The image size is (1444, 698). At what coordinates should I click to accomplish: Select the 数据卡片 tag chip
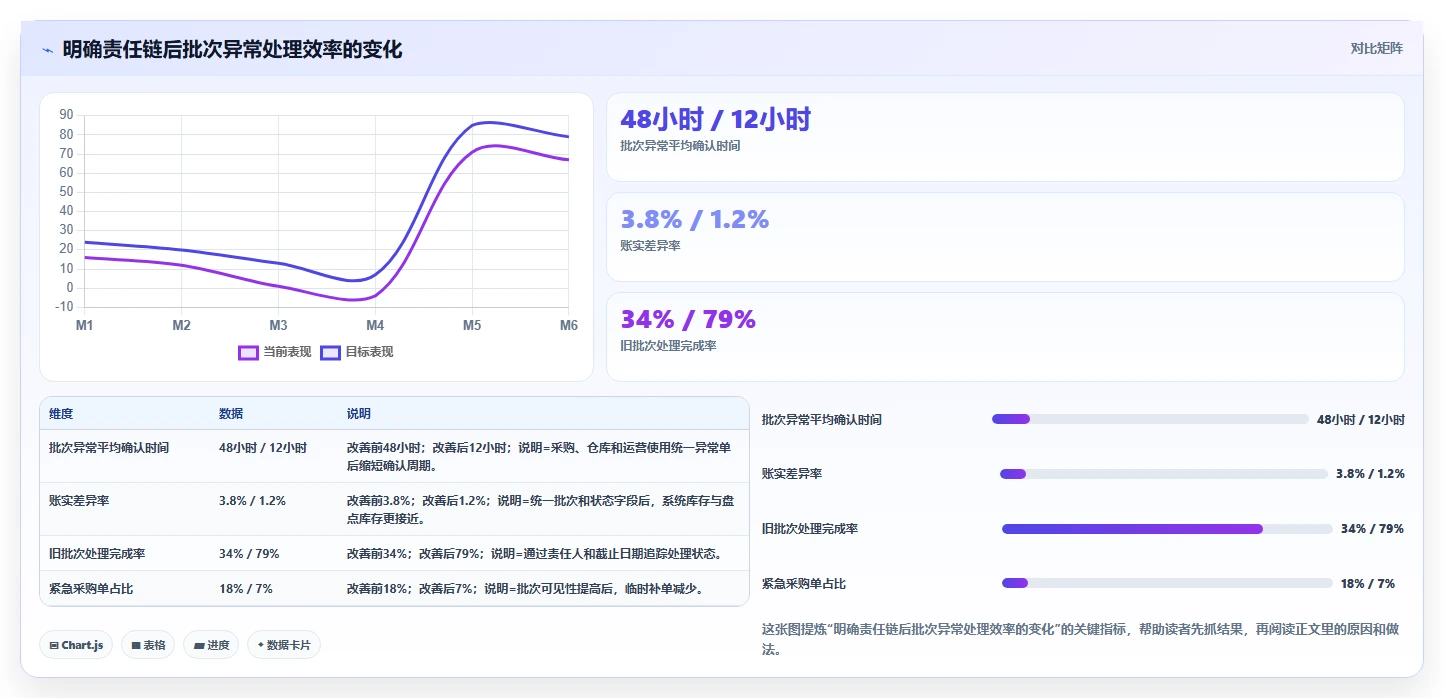click(284, 645)
